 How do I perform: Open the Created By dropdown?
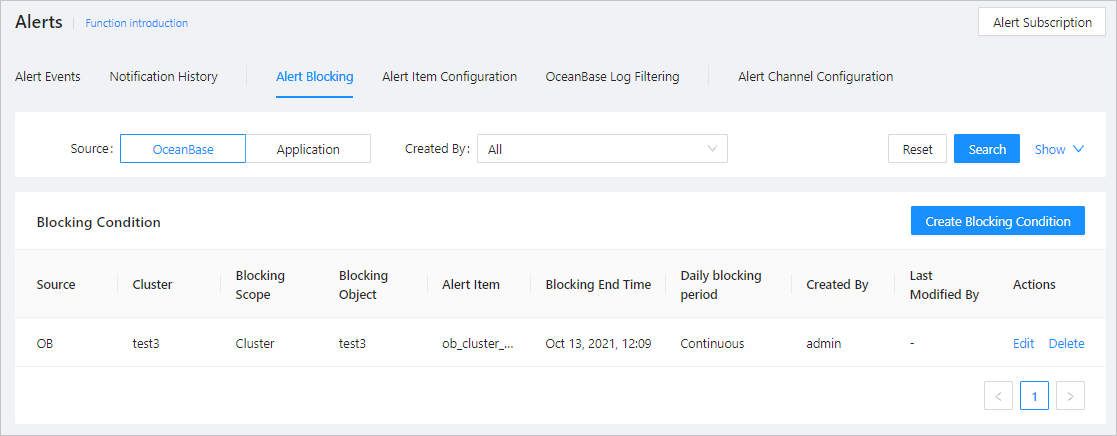click(x=602, y=149)
